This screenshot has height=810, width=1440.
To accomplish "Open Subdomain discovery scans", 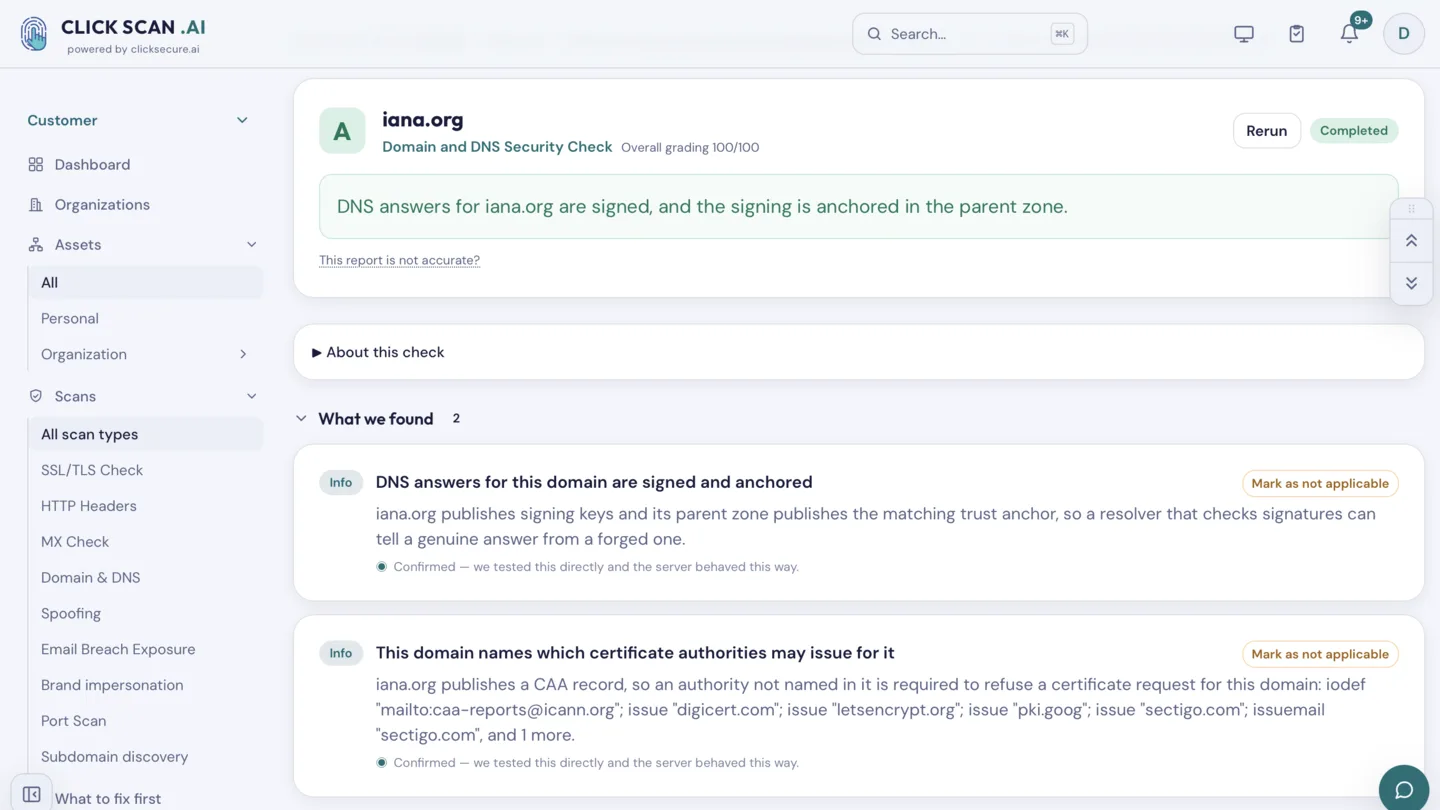I will coord(115,758).
